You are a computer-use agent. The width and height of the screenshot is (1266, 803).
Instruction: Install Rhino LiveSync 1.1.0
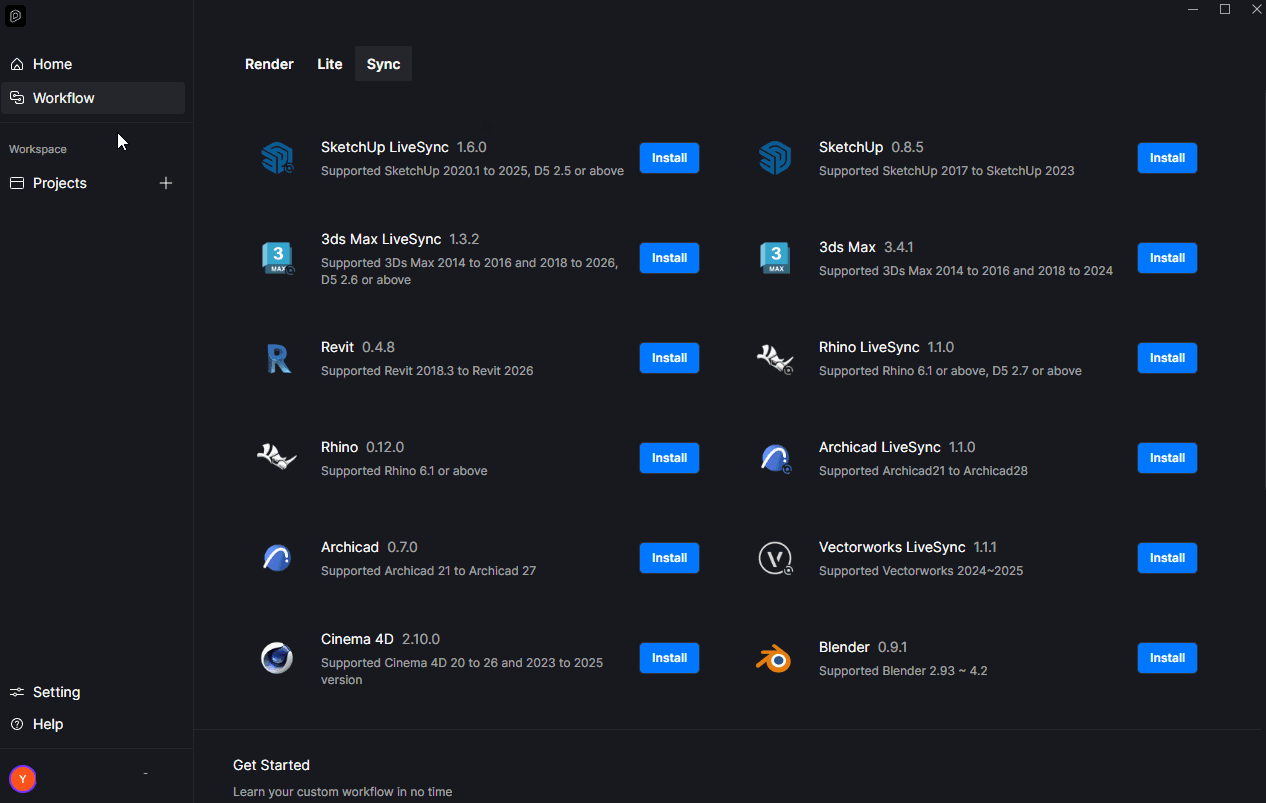[x=1167, y=358]
